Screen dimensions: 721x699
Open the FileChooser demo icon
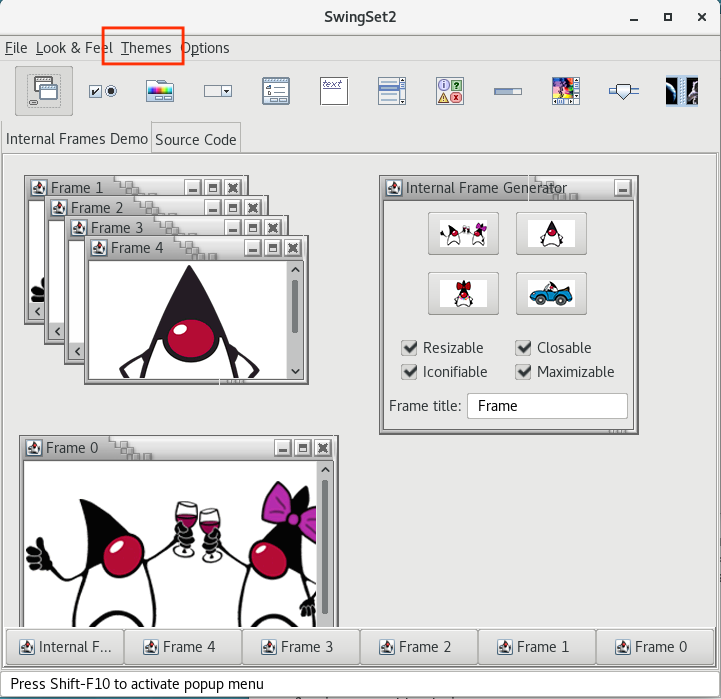pos(276,91)
